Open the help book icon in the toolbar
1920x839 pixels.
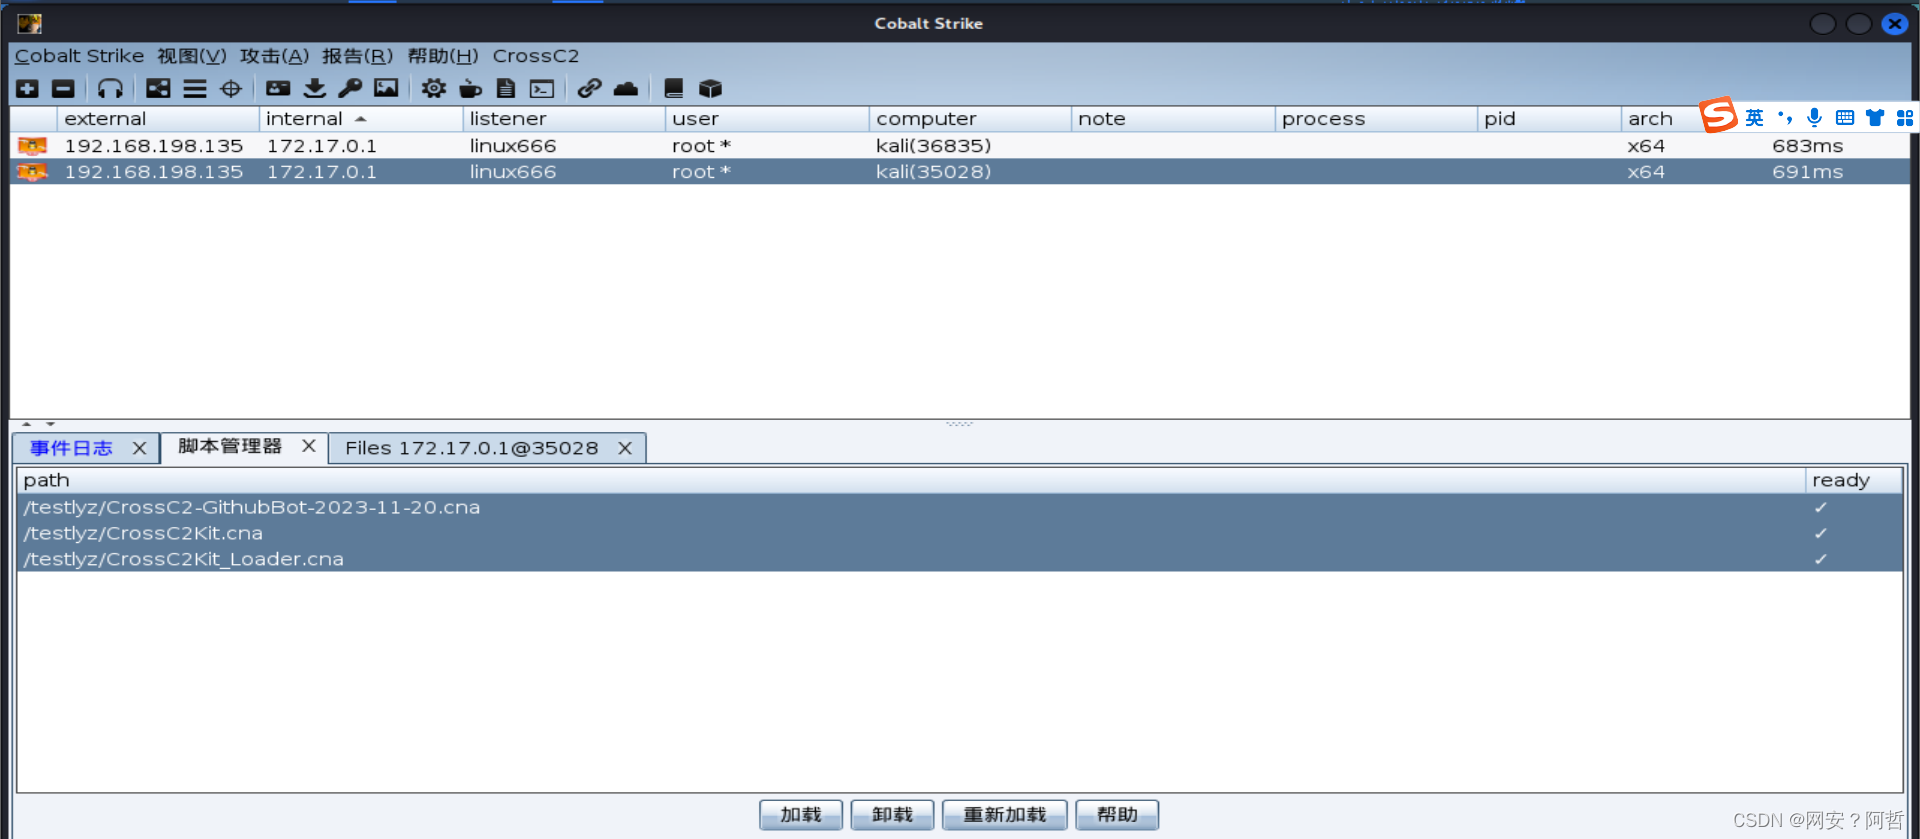click(674, 89)
